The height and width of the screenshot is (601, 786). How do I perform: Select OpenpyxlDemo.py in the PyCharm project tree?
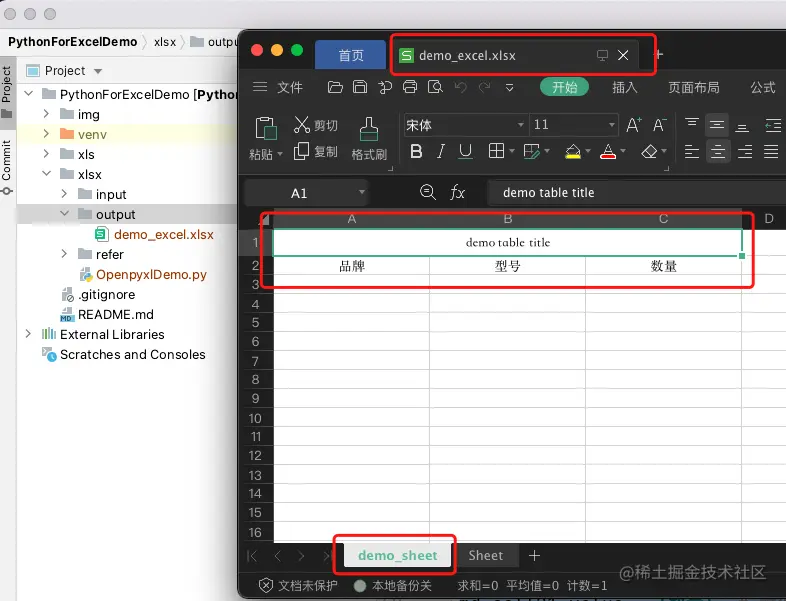(151, 275)
